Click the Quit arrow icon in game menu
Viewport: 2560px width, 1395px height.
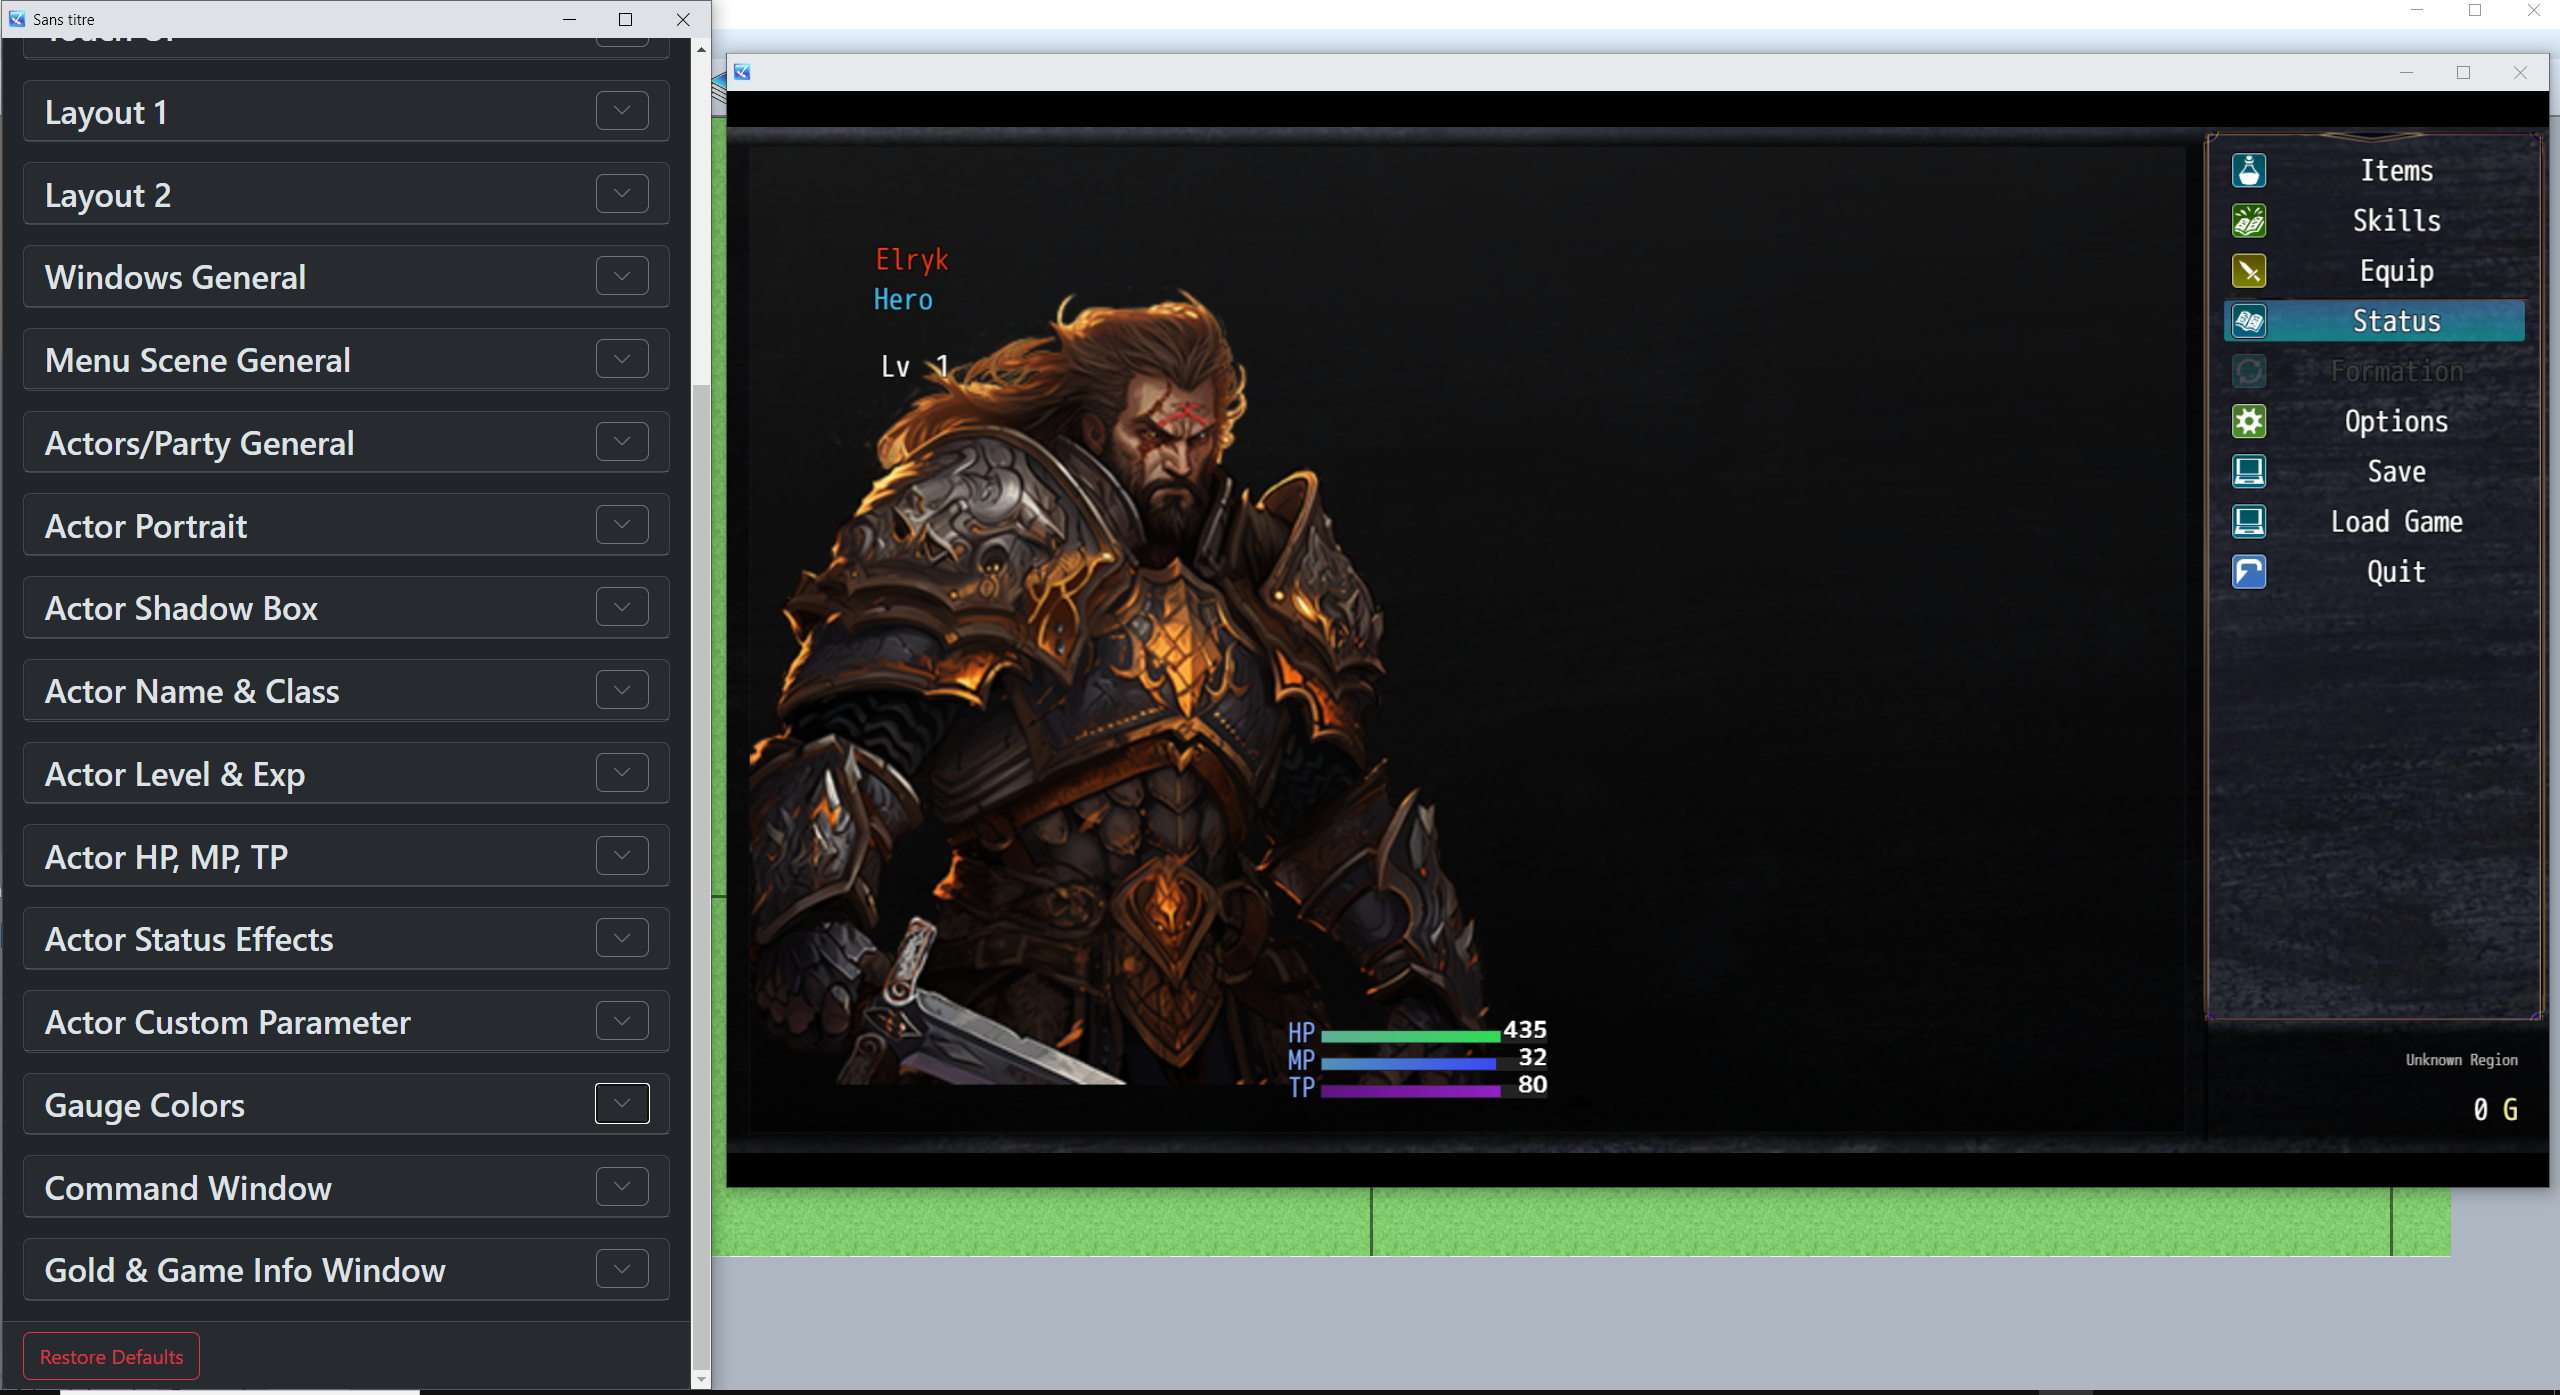[2249, 572]
